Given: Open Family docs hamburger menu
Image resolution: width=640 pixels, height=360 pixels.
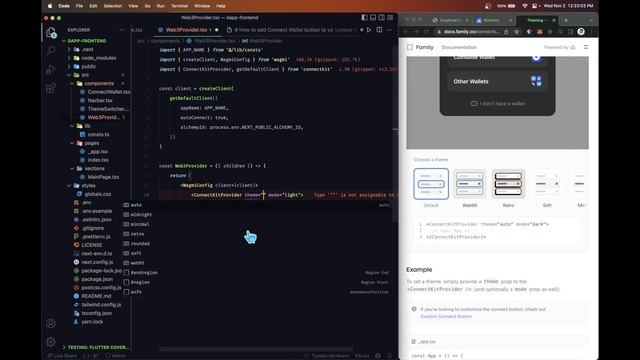Looking at the screenshot, I should pos(586,47).
